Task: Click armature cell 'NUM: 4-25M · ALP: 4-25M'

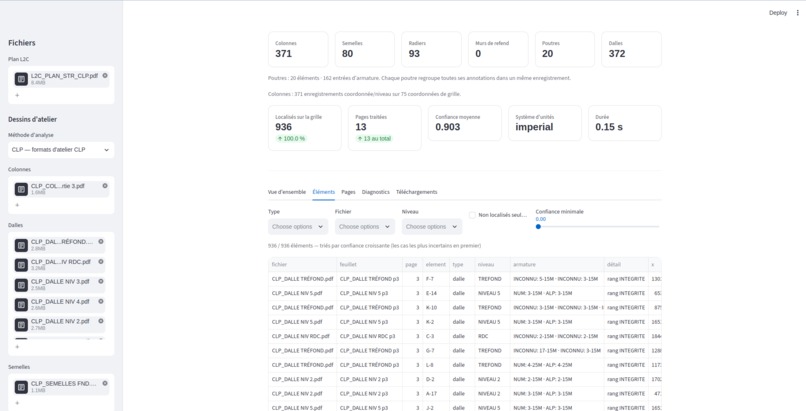Action: [557, 365]
